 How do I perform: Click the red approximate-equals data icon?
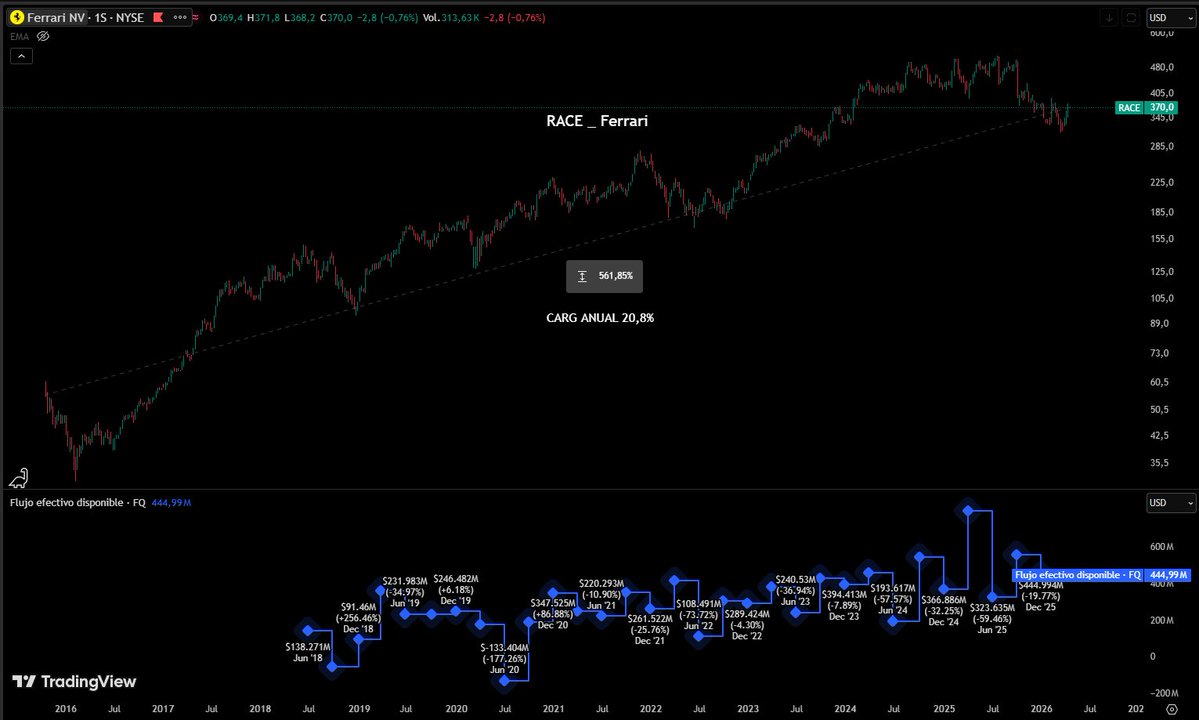click(196, 17)
